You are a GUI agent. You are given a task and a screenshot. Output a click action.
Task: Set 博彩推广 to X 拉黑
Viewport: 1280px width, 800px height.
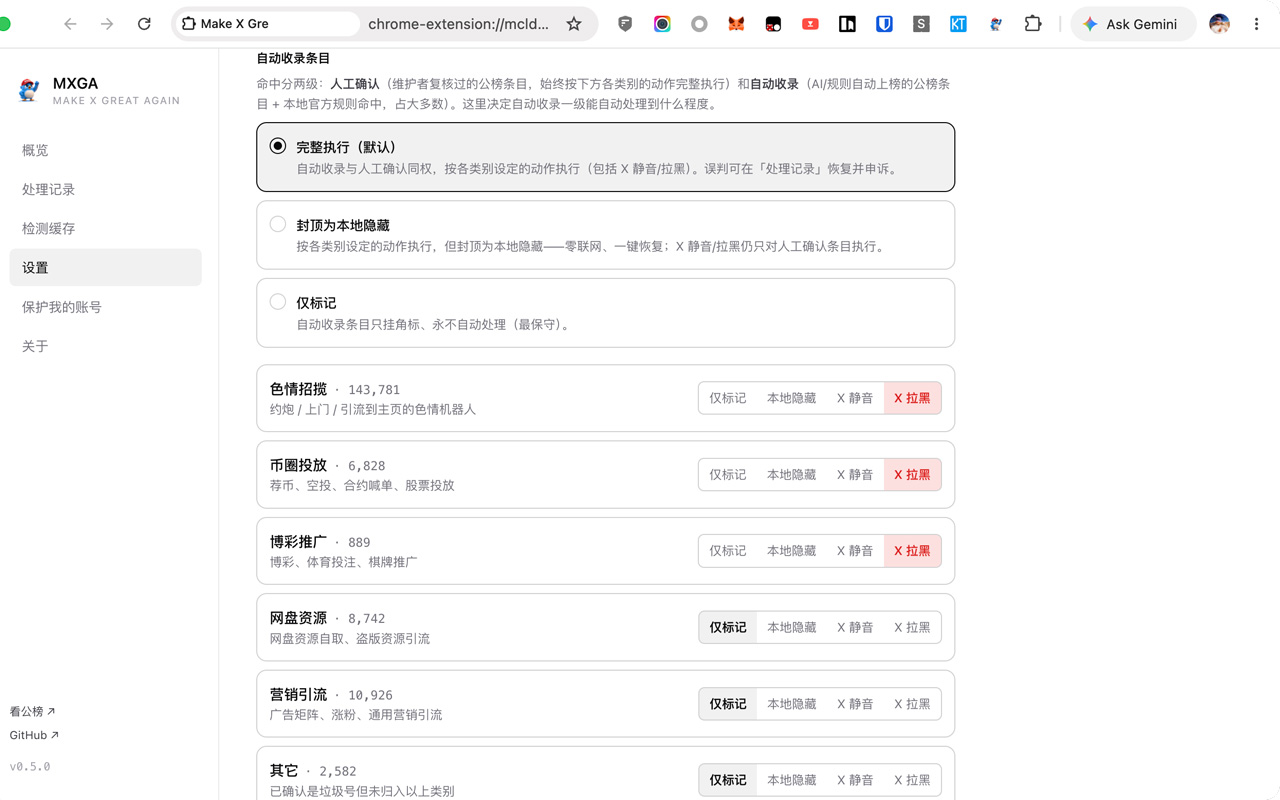pos(912,551)
